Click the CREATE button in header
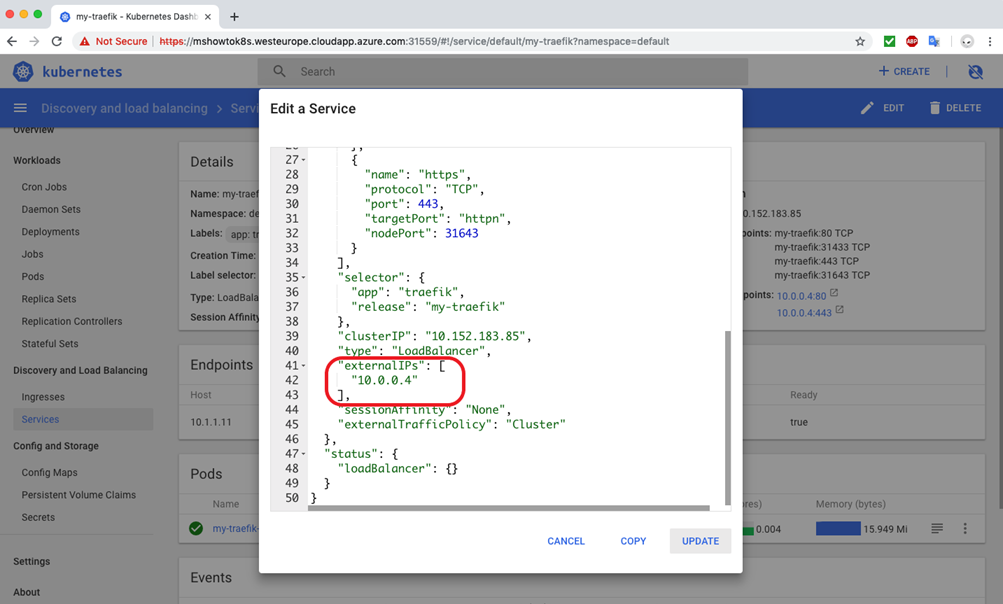Screen dimensions: 1003x604 pos(904,72)
